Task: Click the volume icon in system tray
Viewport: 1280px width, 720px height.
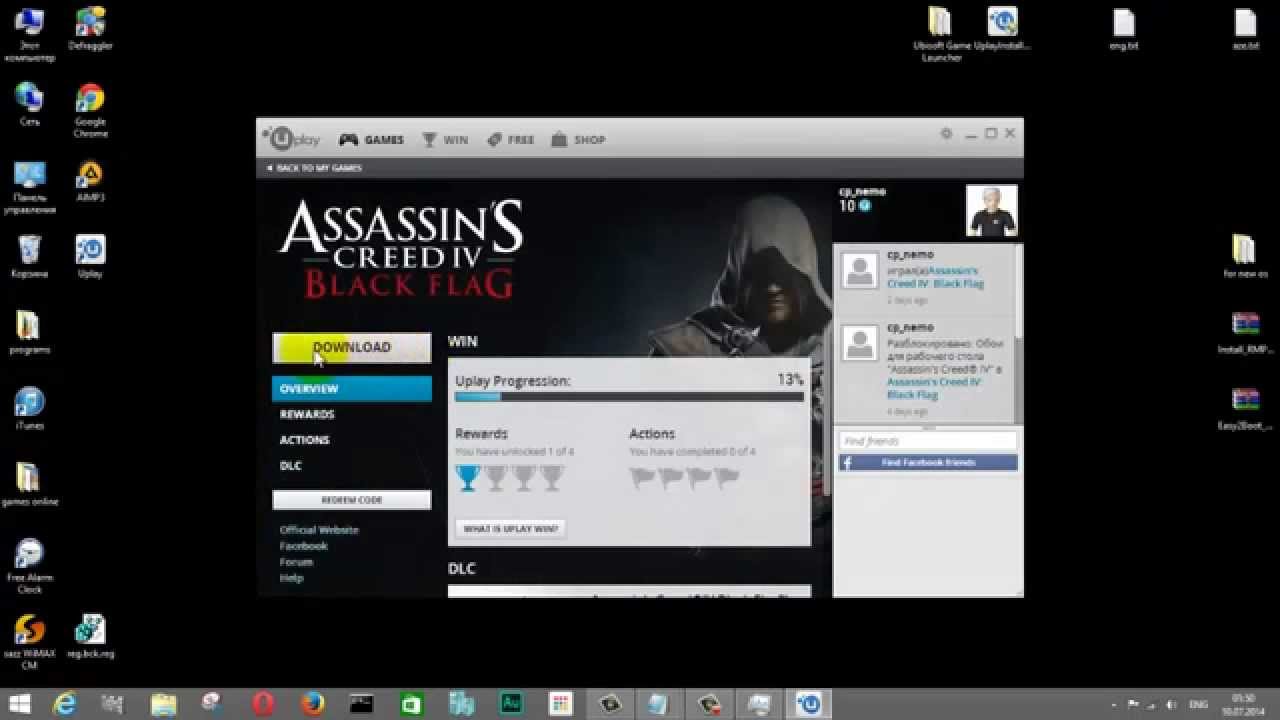Action: pyautogui.click(x=1170, y=704)
